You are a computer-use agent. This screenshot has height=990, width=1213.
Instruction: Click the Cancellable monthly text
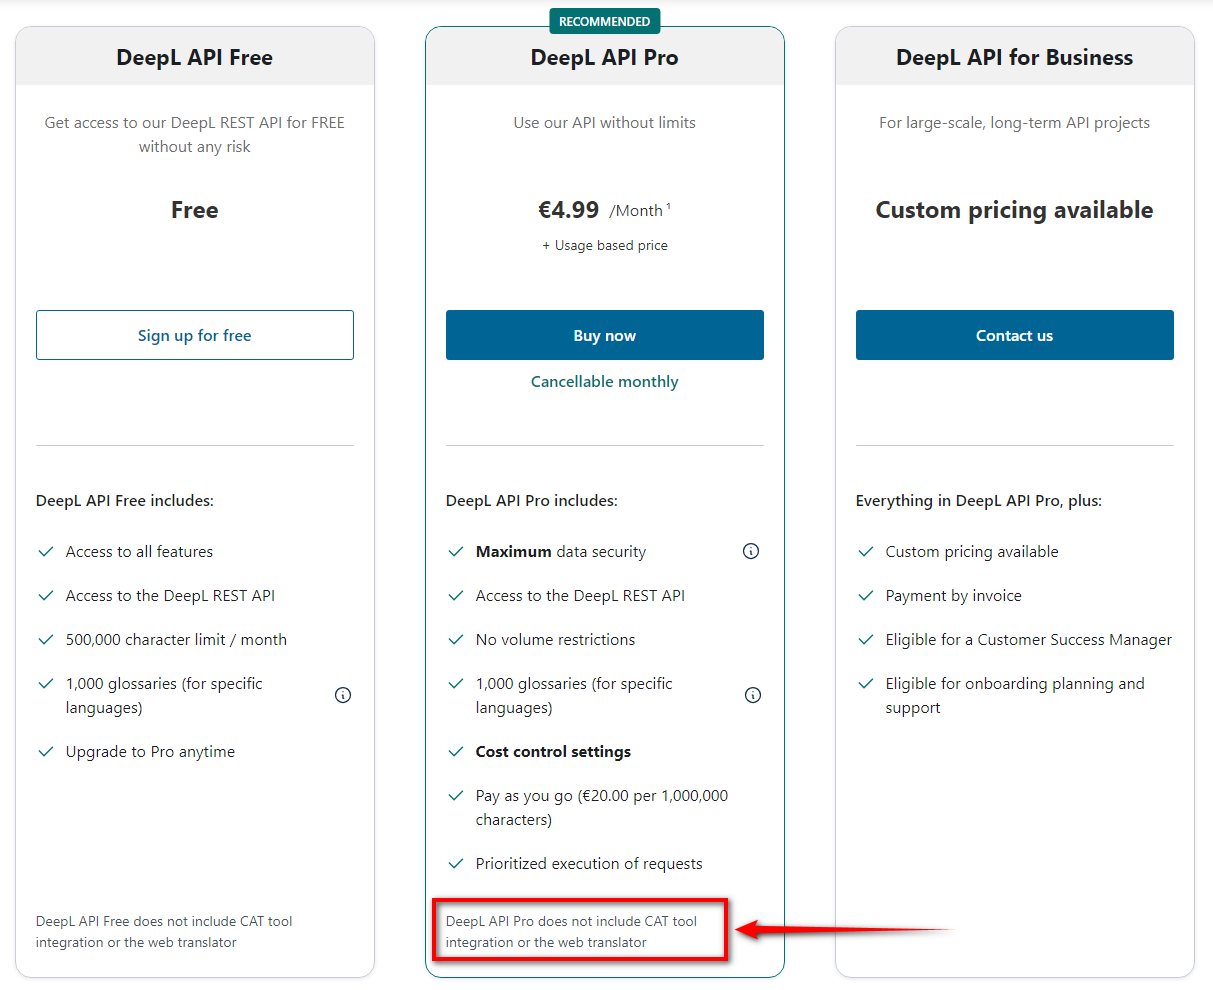(604, 382)
